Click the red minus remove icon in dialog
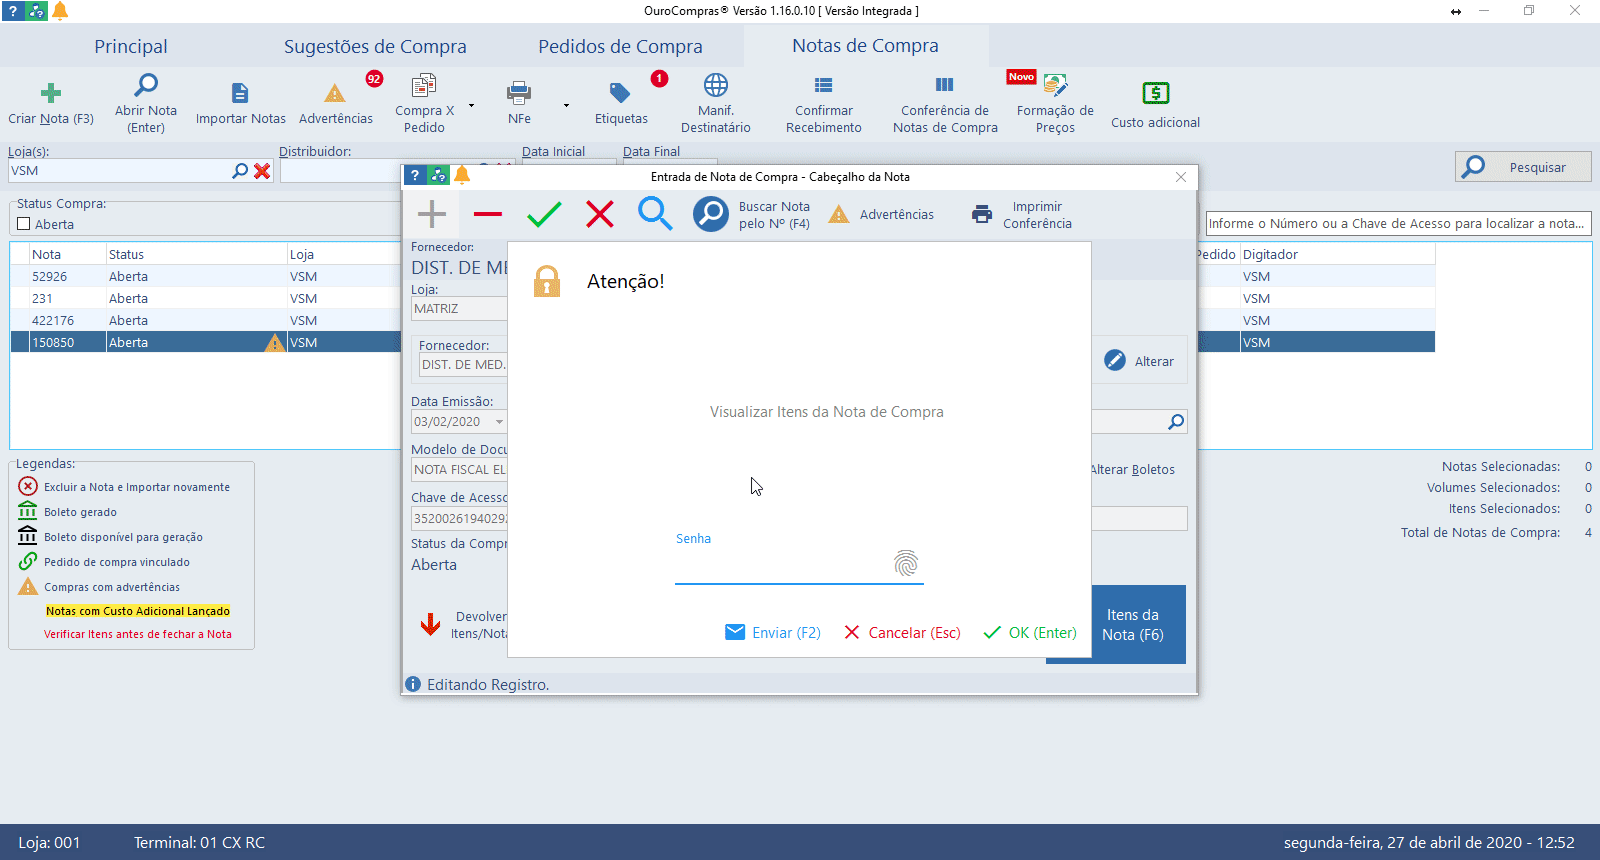 [488, 214]
